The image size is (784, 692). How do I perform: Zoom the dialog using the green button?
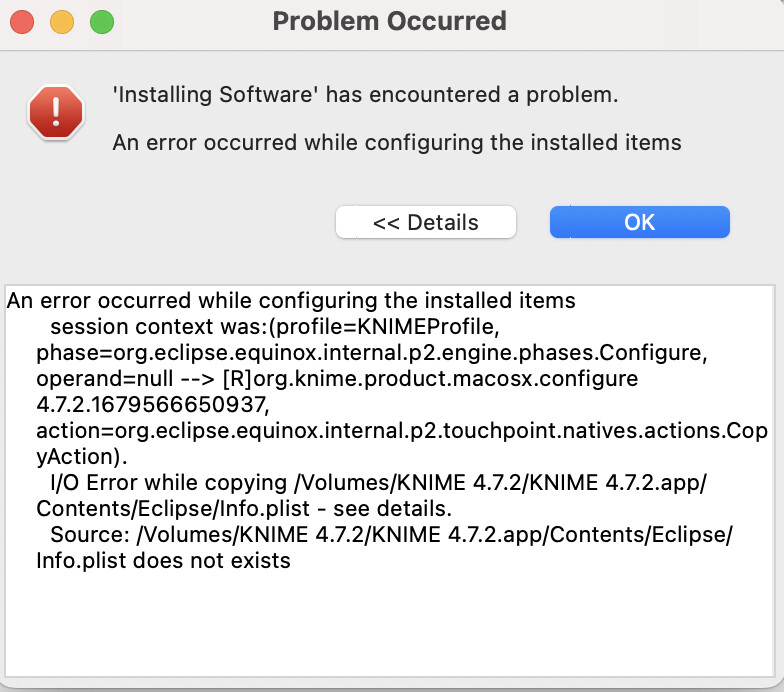[102, 22]
